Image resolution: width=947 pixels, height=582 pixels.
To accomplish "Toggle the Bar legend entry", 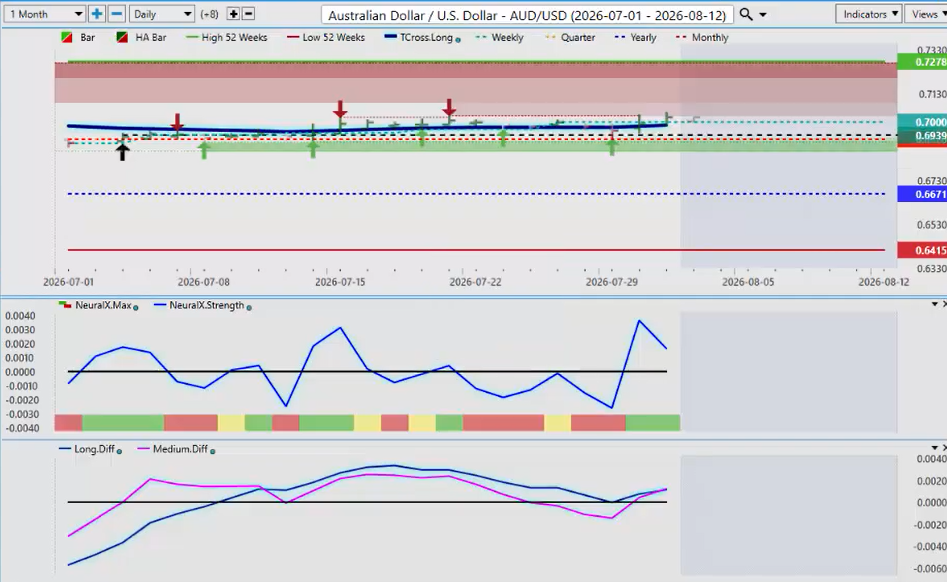I will click(x=79, y=37).
